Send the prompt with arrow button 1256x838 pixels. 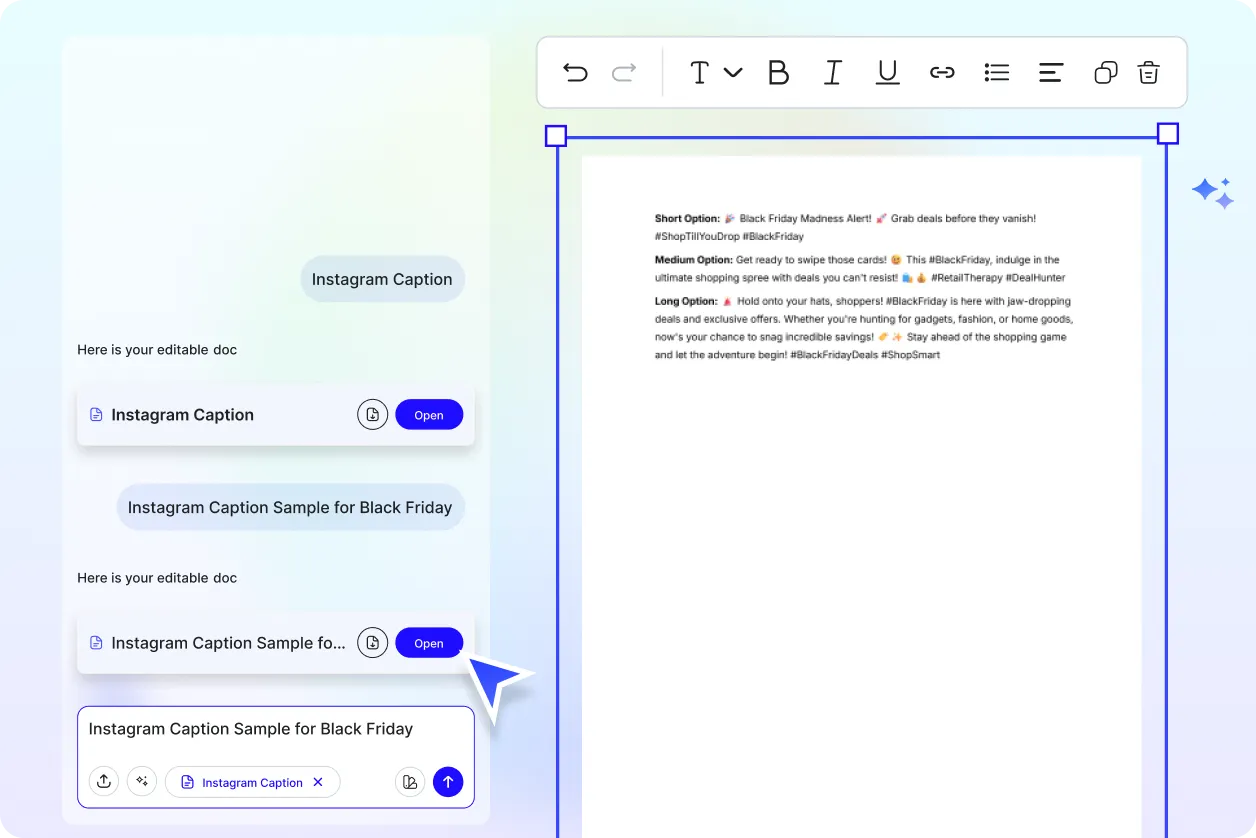(448, 782)
